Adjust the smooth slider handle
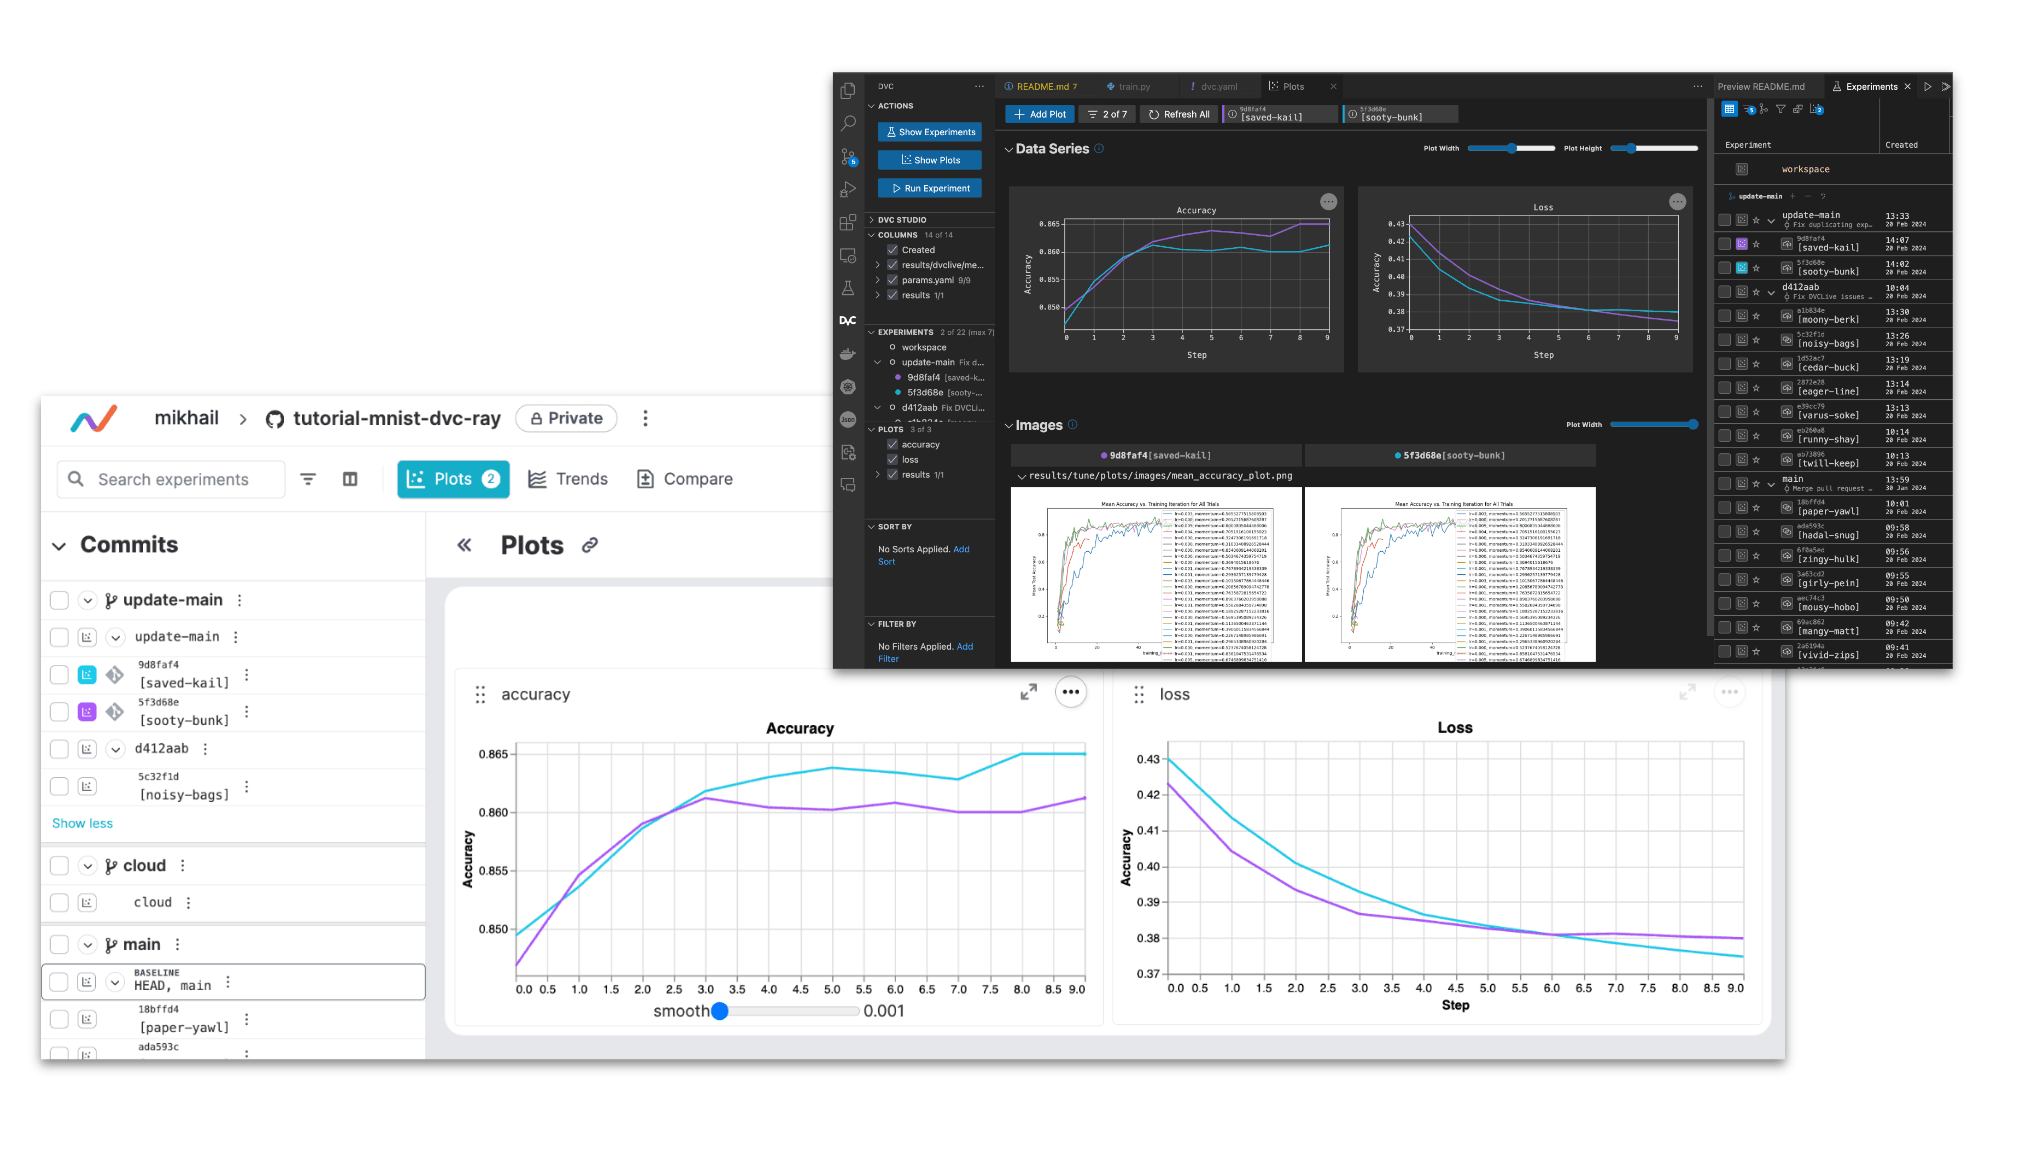Screen dimensions: 2028x1150 [720, 1011]
